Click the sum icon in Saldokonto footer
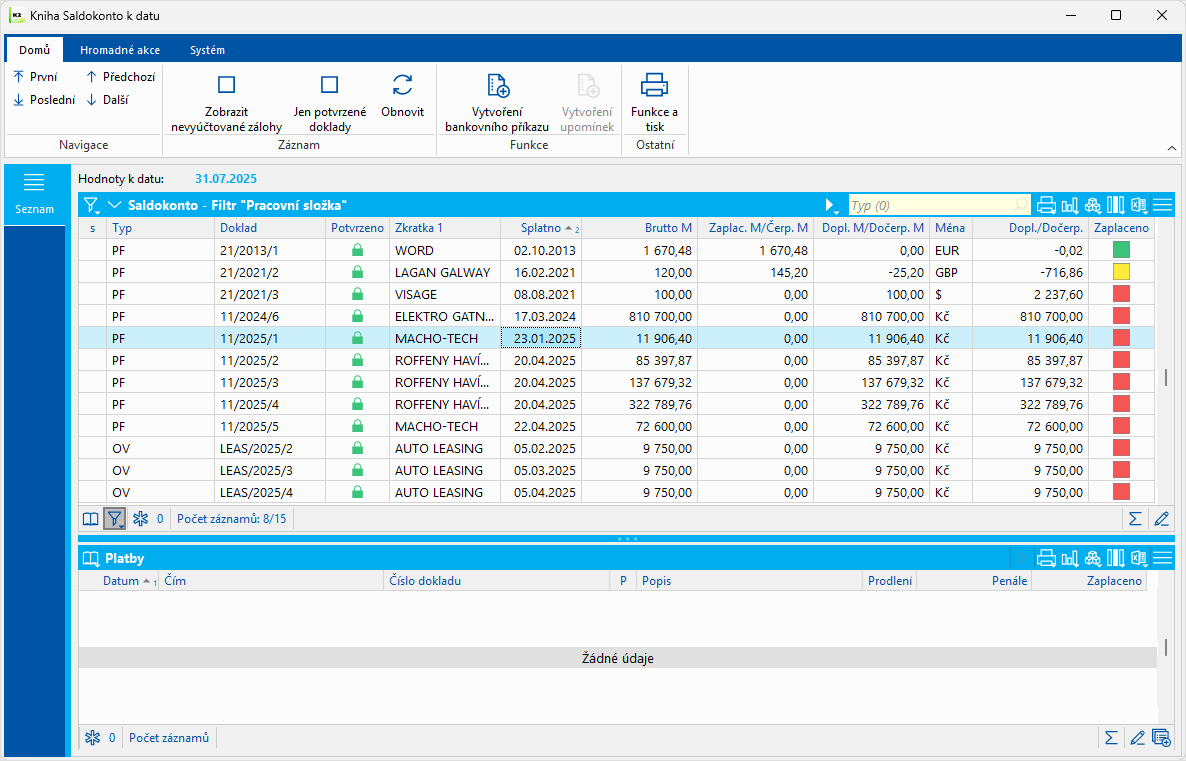 click(x=1135, y=519)
